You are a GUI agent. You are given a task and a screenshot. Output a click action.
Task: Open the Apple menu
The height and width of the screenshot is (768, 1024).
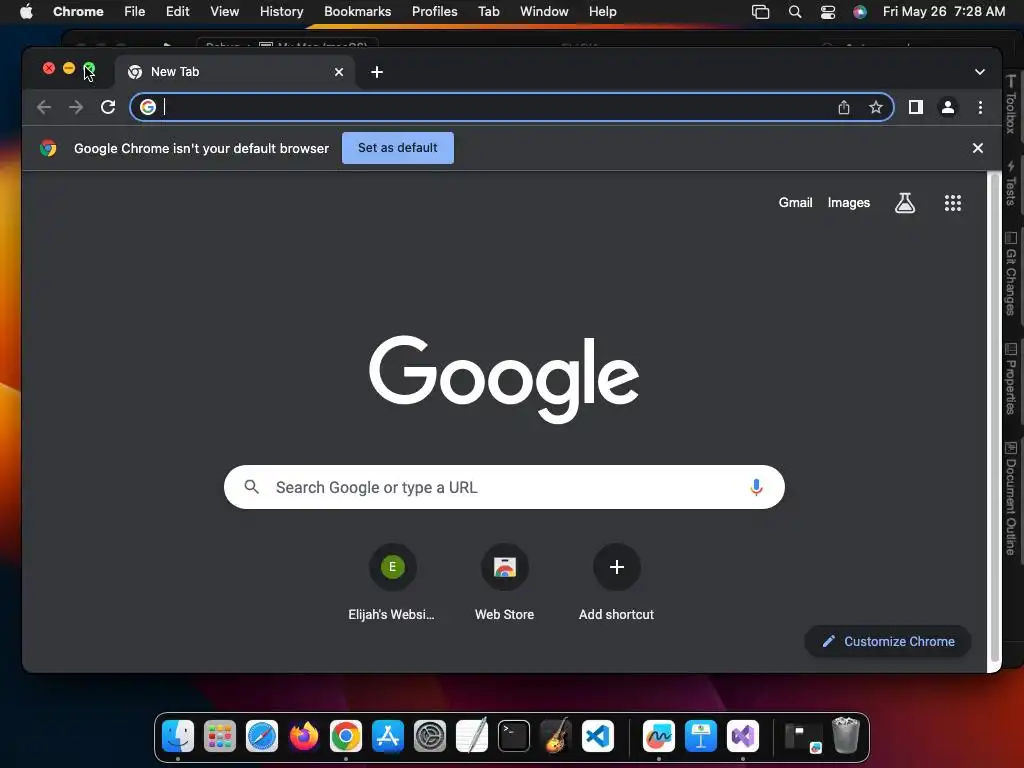26,12
